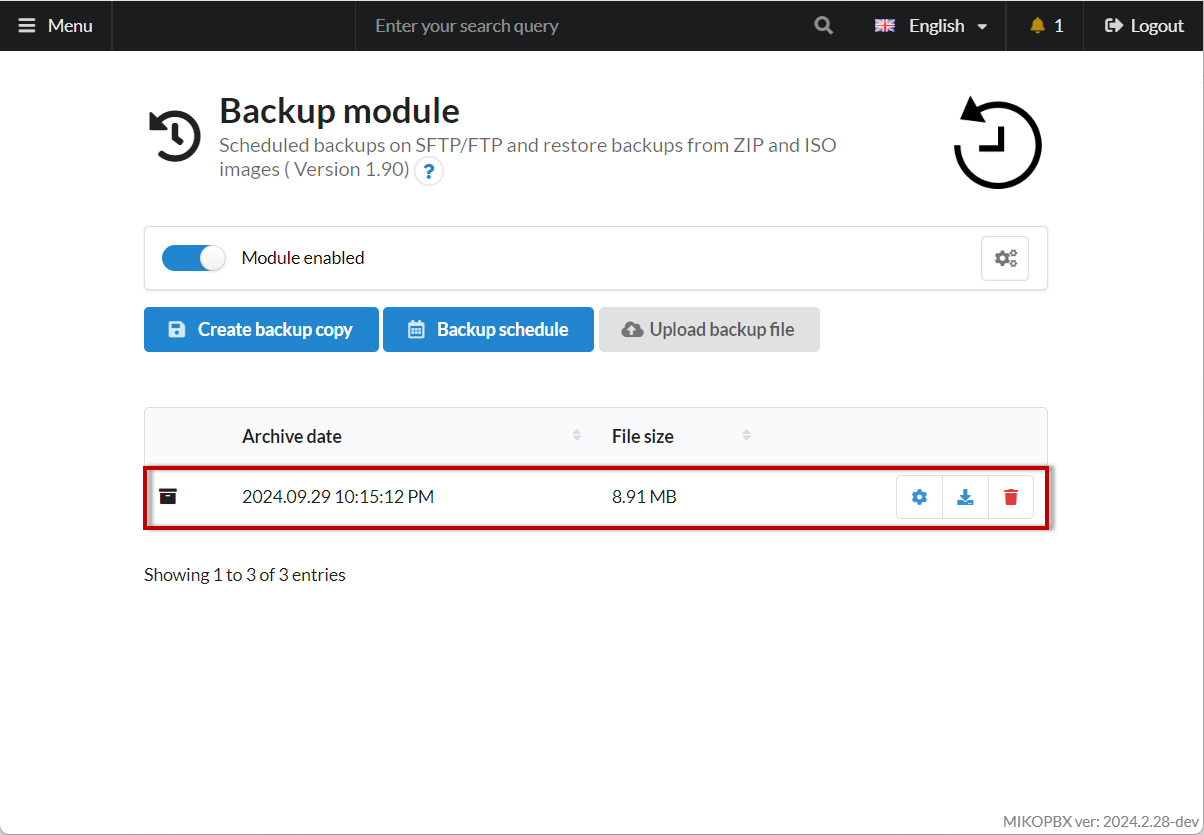The image size is (1204, 835).
Task: Open the Backup schedule
Action: click(488, 329)
